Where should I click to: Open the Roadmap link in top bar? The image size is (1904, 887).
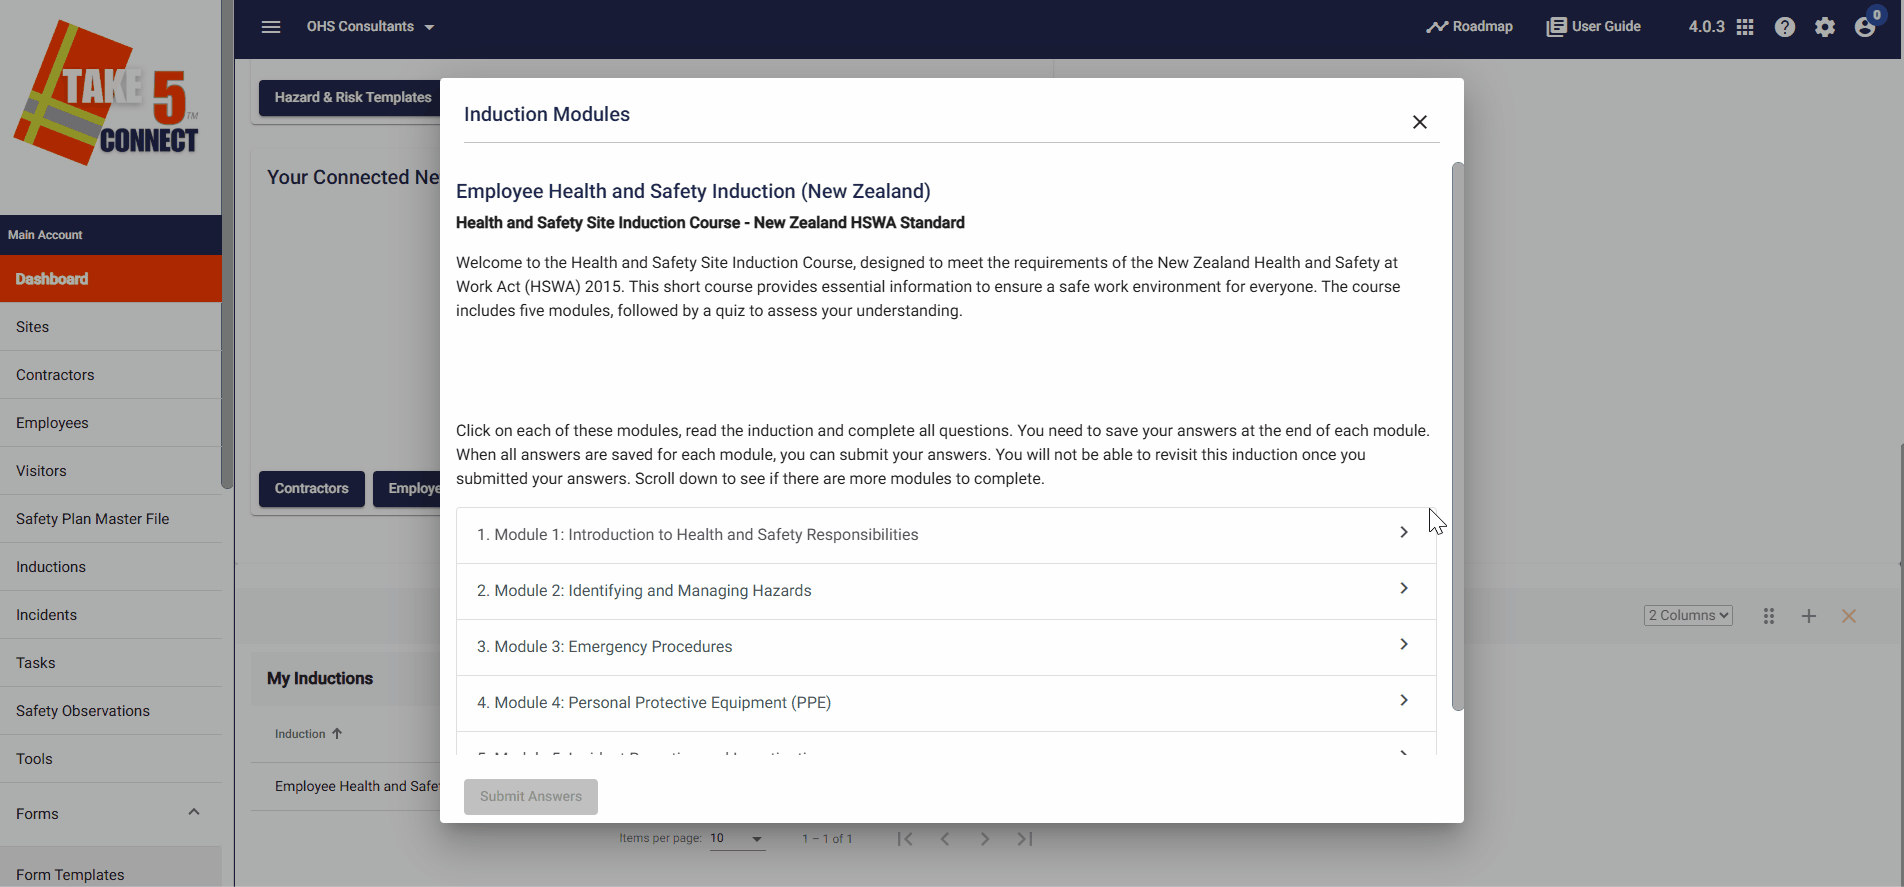1469,27
